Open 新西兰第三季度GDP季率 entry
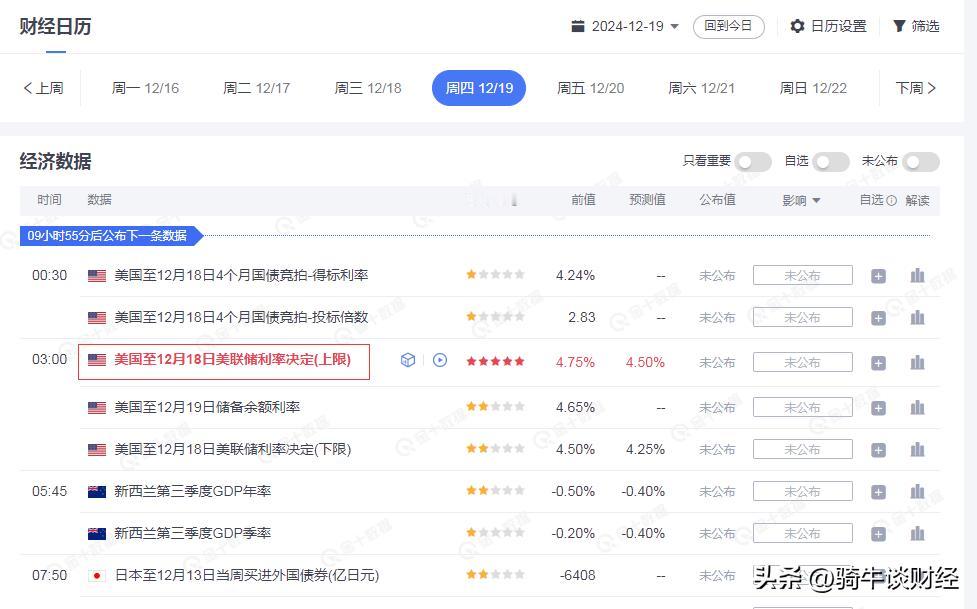Viewport: 977px width, 609px height. 193,533
